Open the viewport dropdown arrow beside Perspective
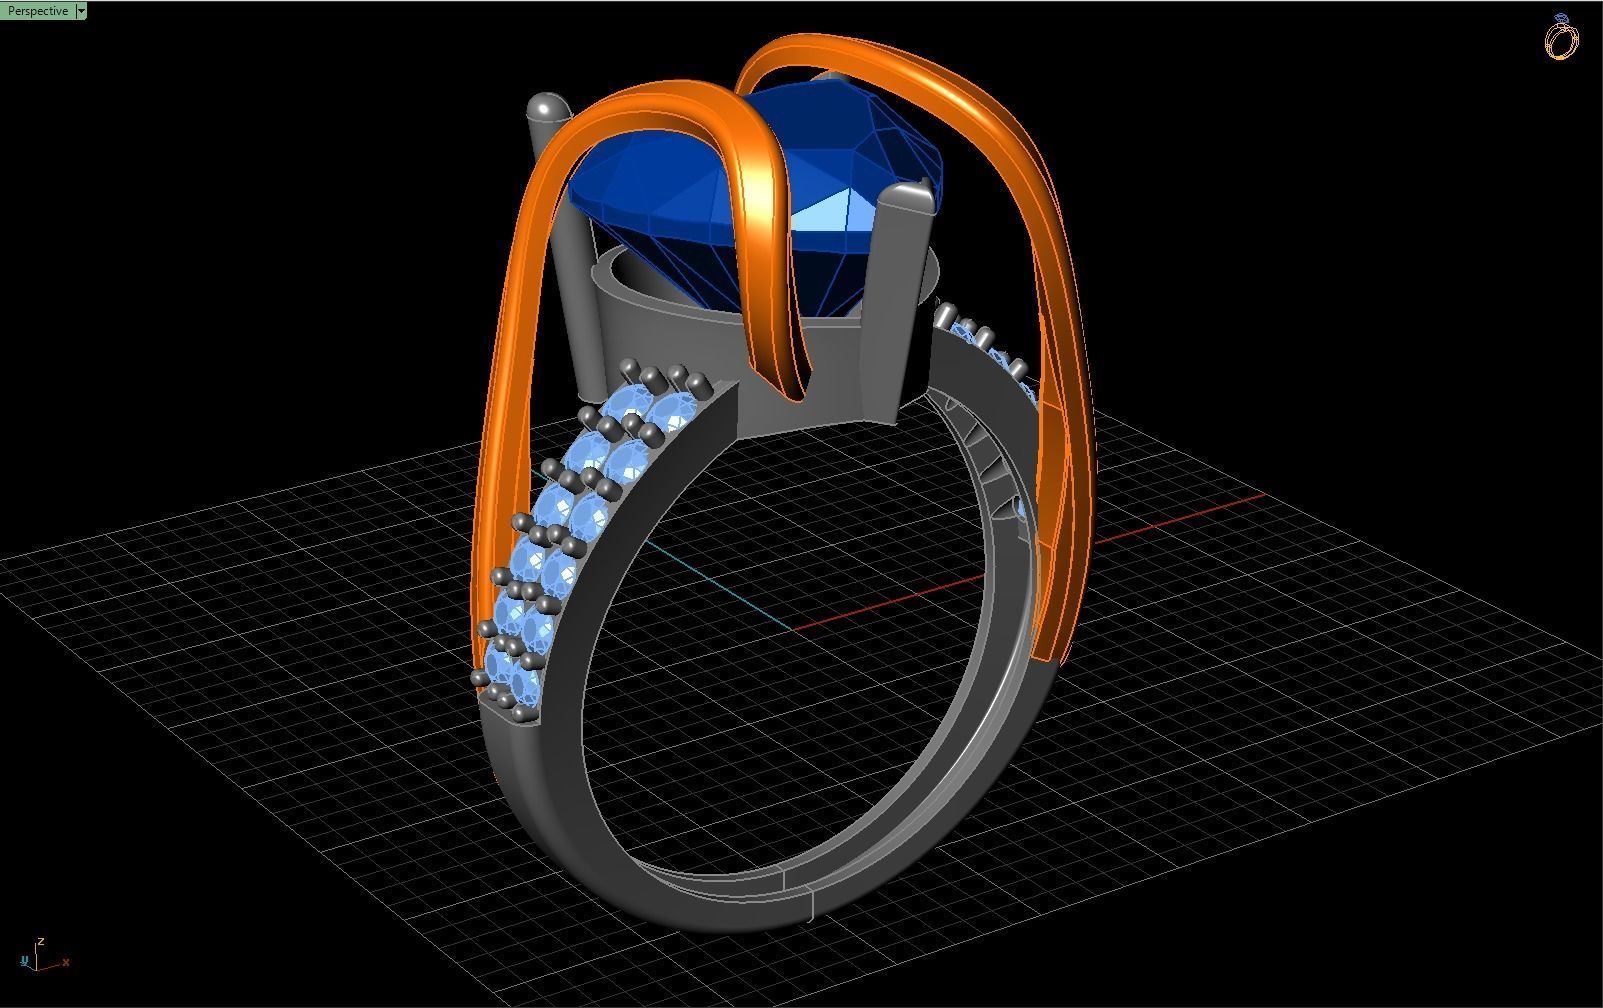The width and height of the screenshot is (1603, 1008). tap(82, 11)
